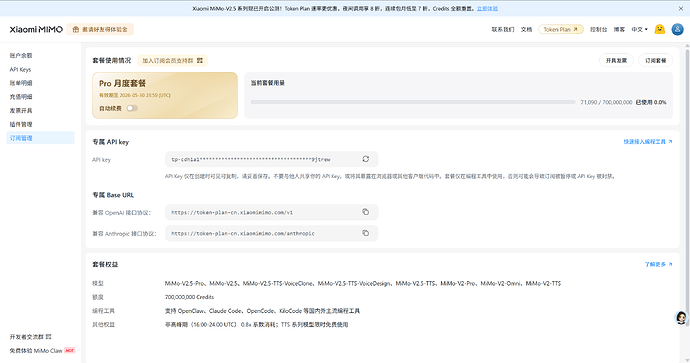Viewport: 690px width, 363px height.
Task: Click the 支持 OpenClaw、Claude Code tools text
Action: 262,311
